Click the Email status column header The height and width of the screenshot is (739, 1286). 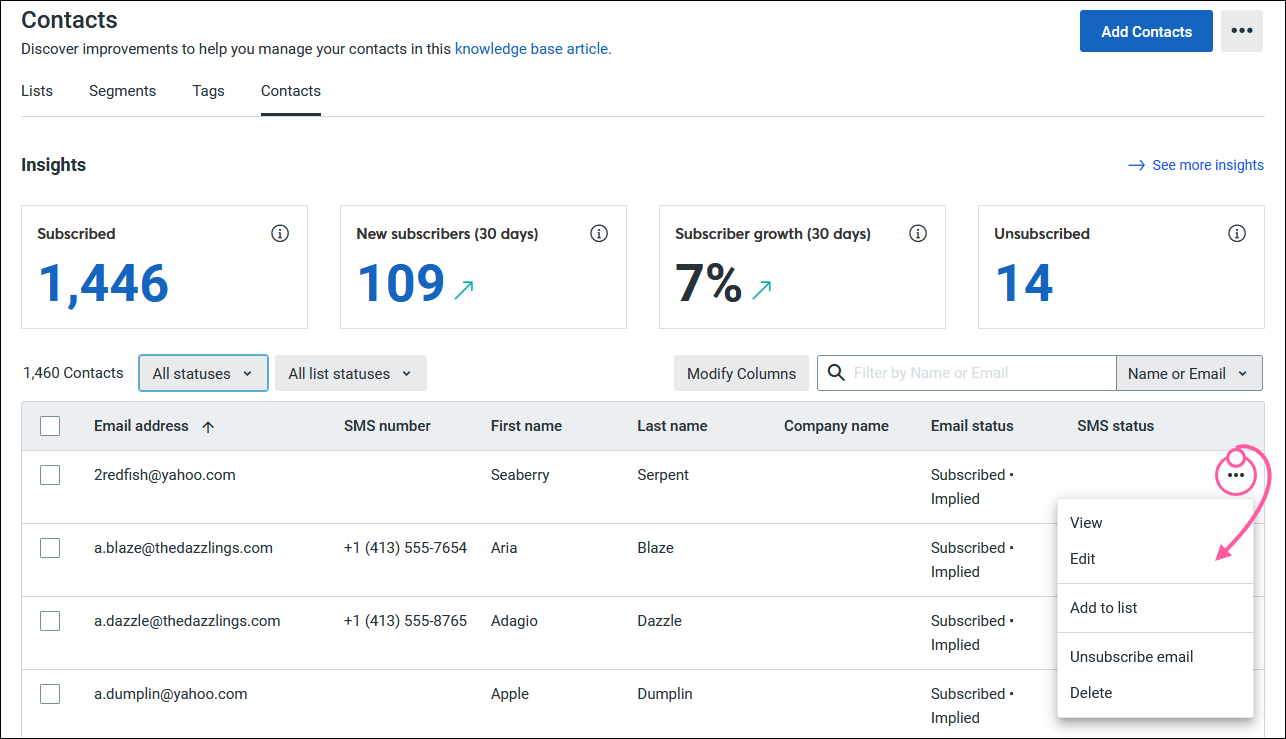[972, 426]
